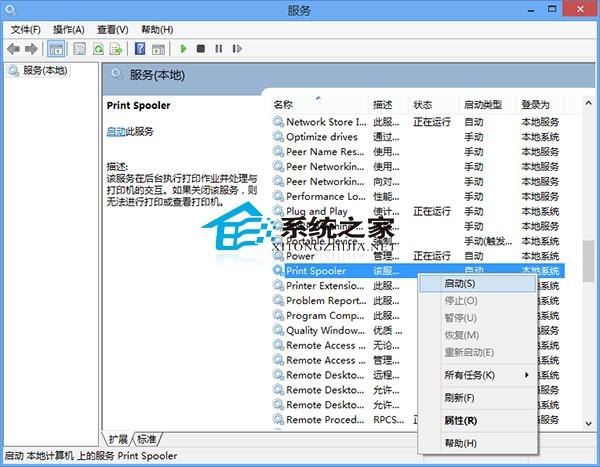Open the 操作(A) menu
This screenshot has height=467, width=600.
click(x=68, y=29)
